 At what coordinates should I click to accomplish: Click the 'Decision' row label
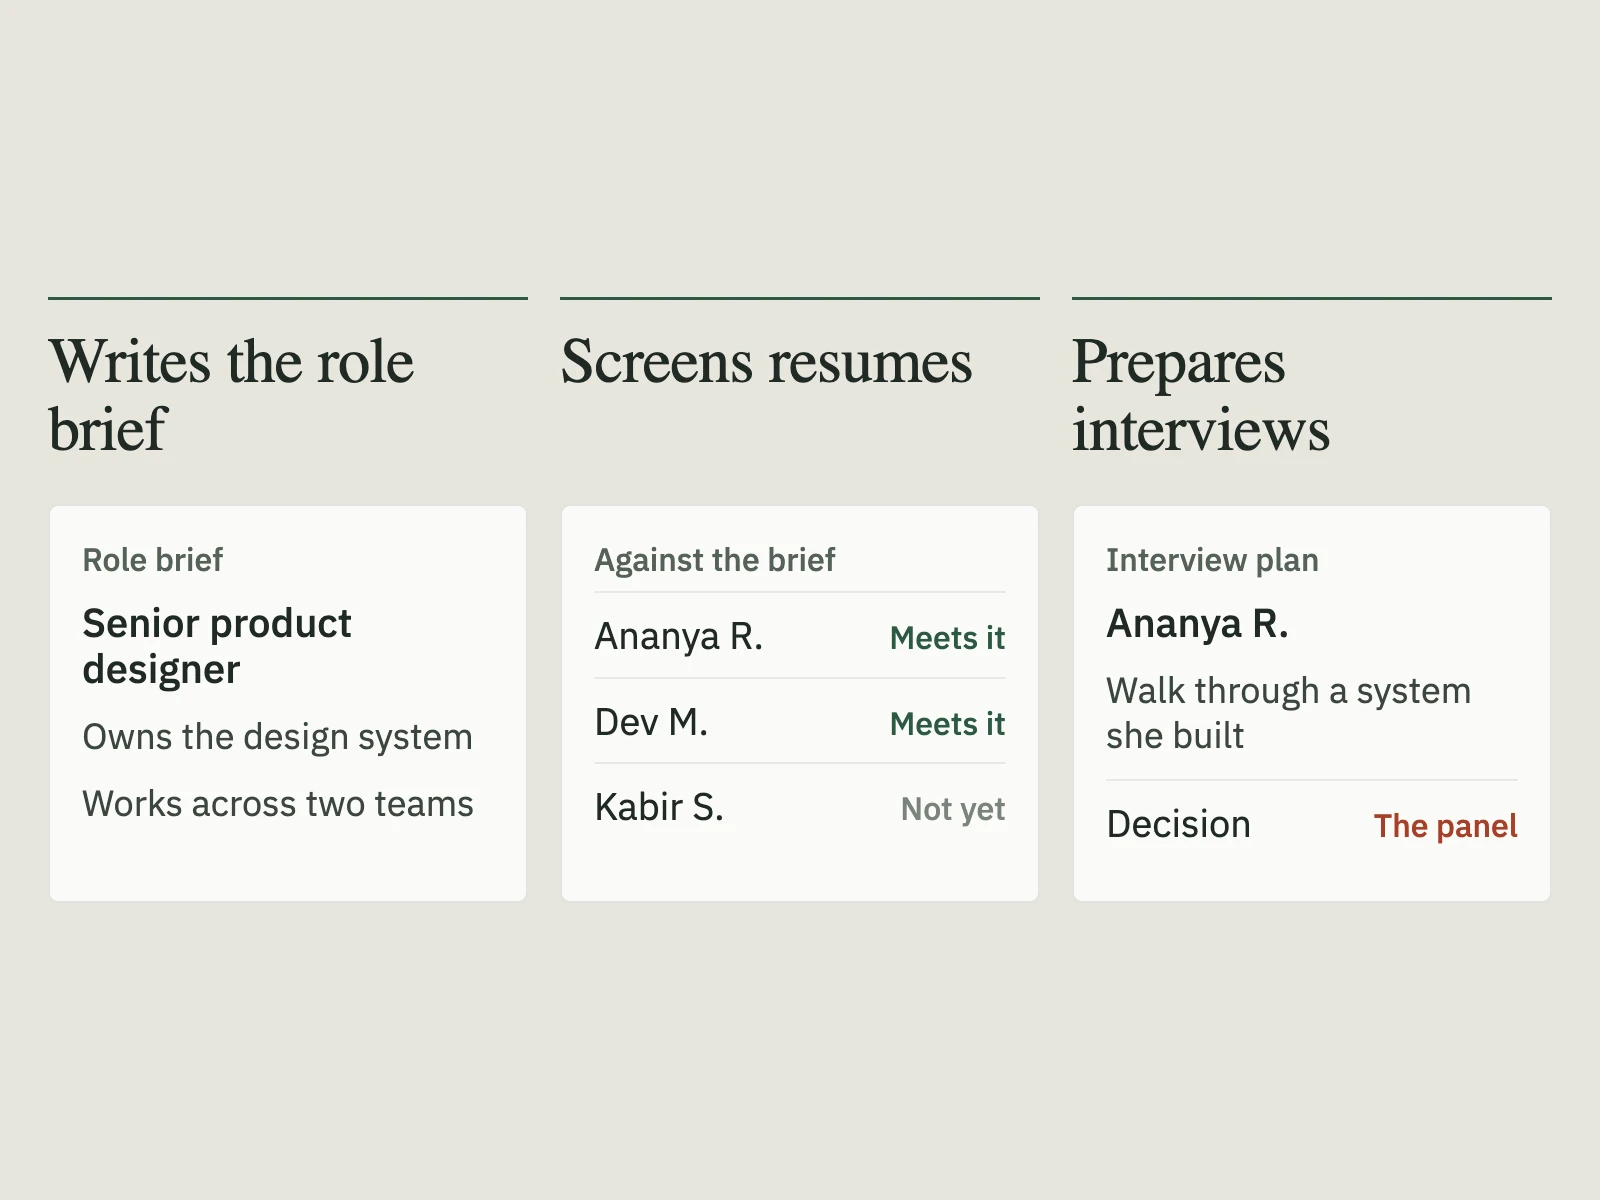[x=1178, y=825]
